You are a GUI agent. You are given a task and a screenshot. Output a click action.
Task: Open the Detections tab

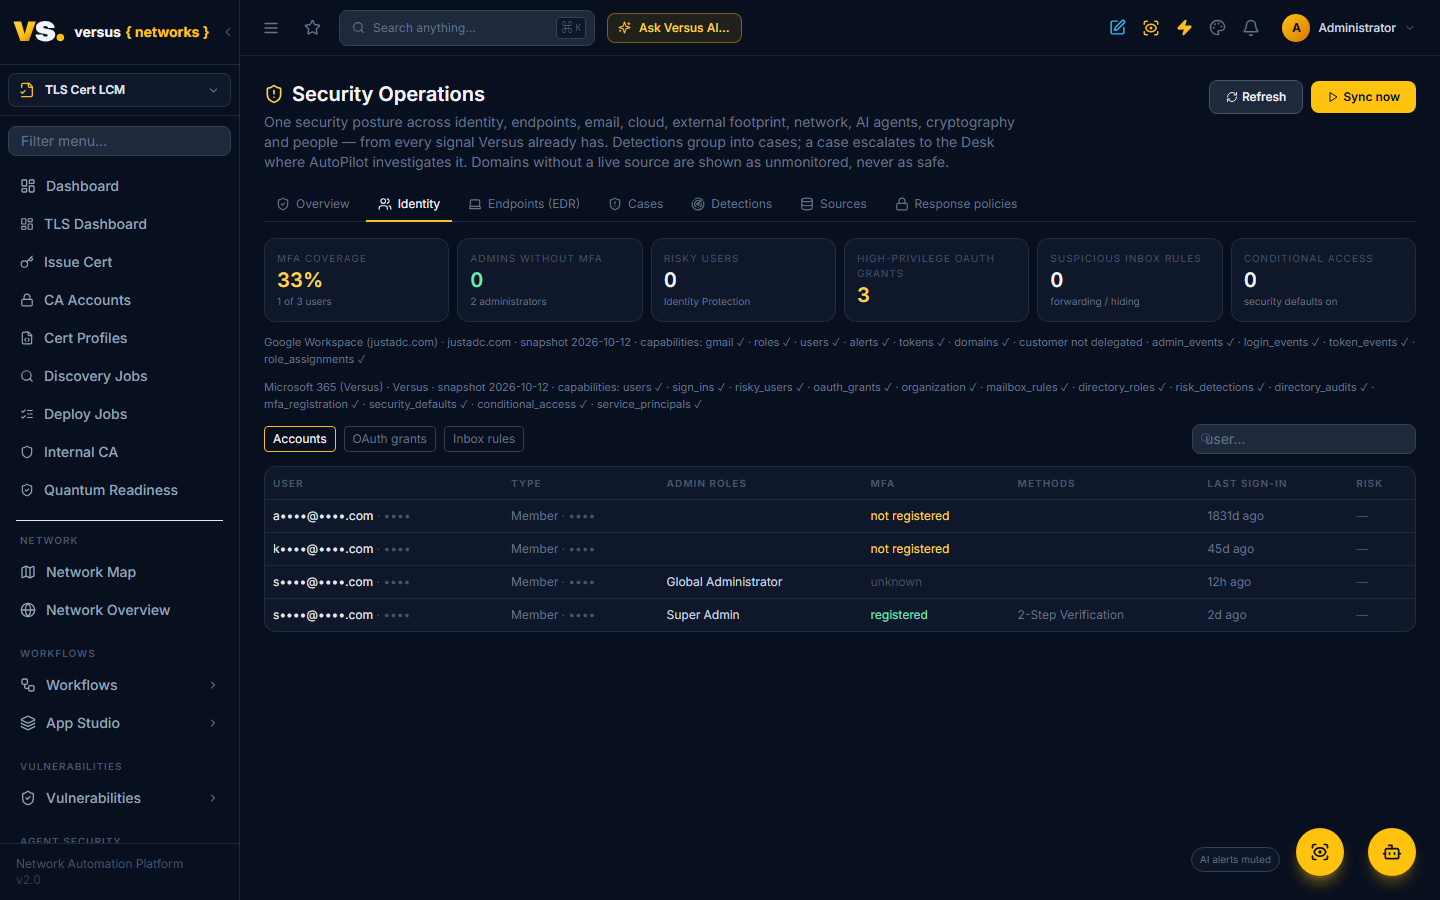coord(732,204)
